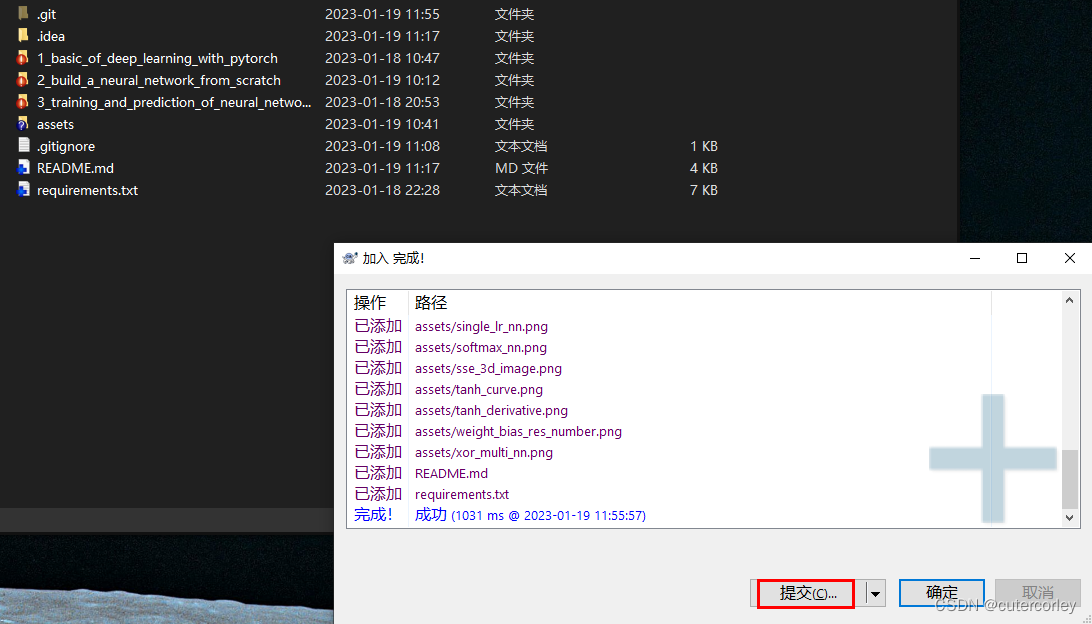Click the 3_training_and_prediction folder icon
The image size is (1092, 624).
[23, 102]
